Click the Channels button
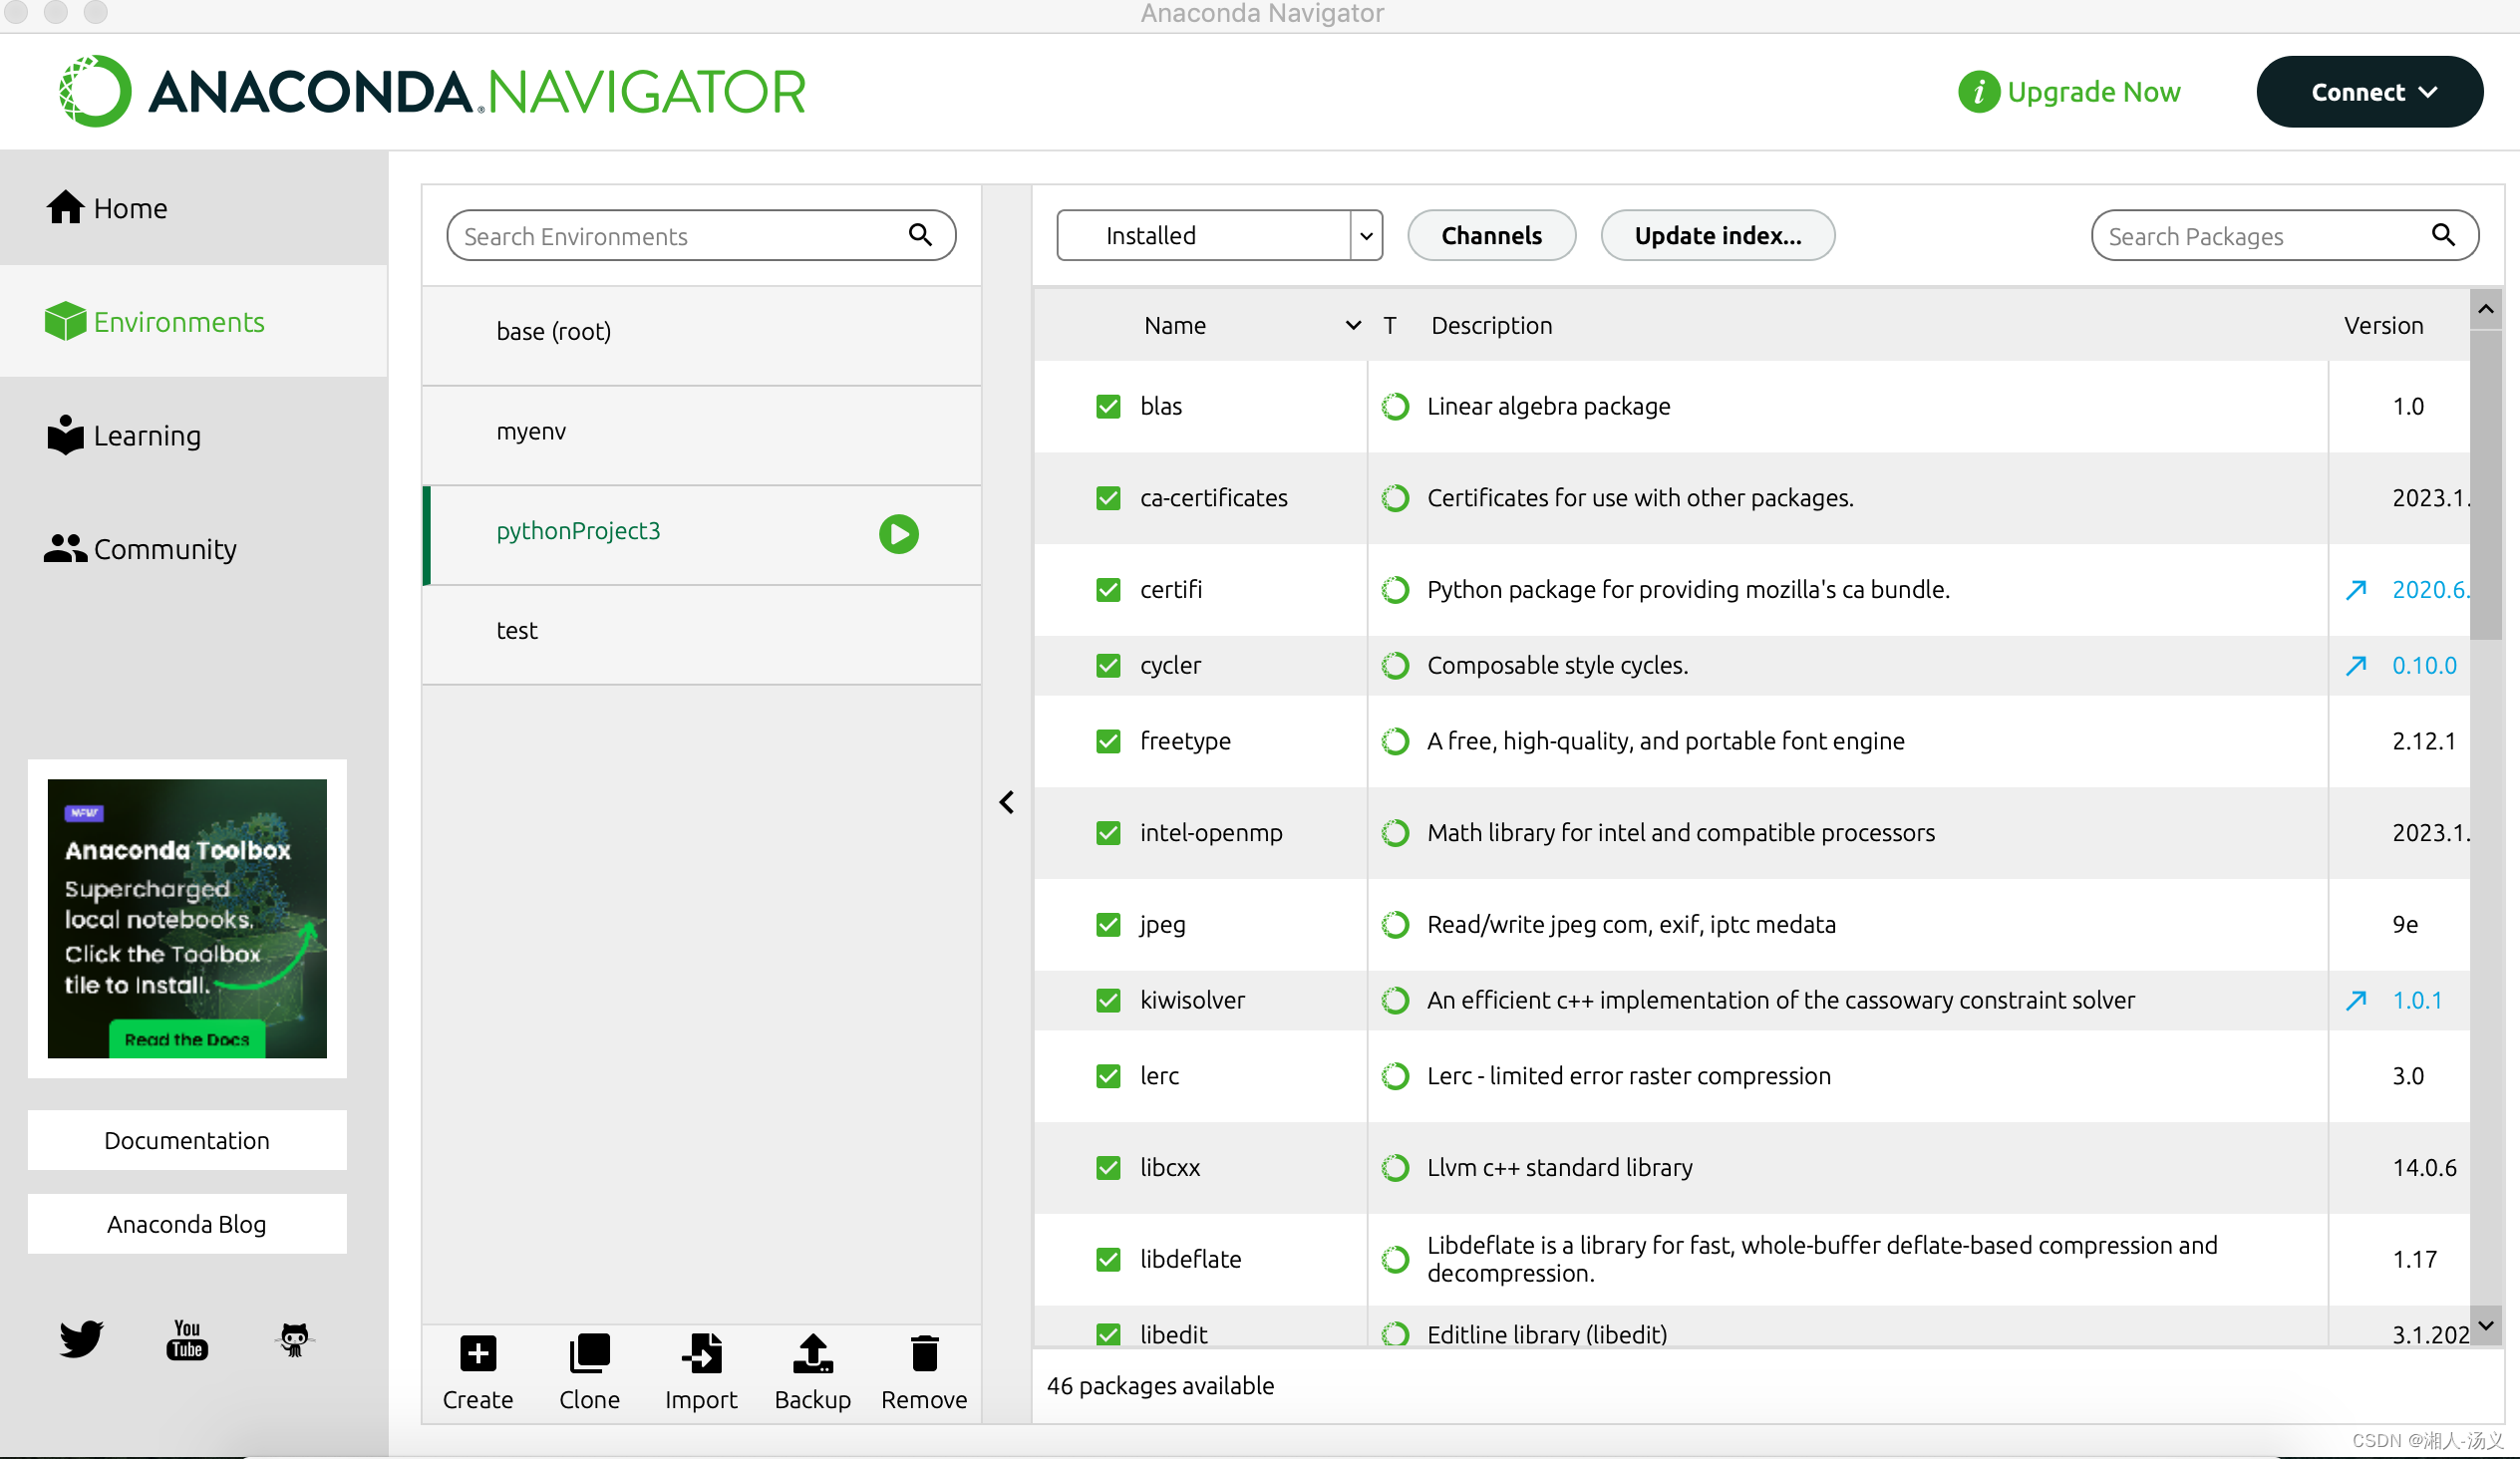Image resolution: width=2520 pixels, height=1459 pixels. point(1490,236)
